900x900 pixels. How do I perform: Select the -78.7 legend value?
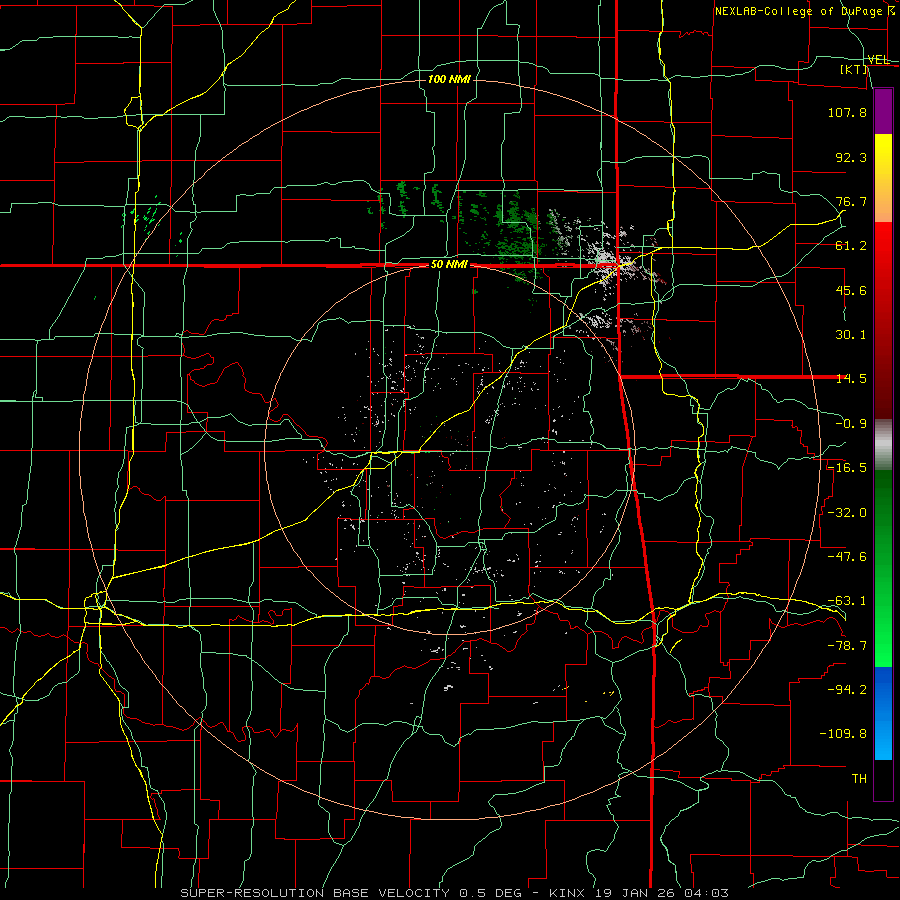click(847, 646)
